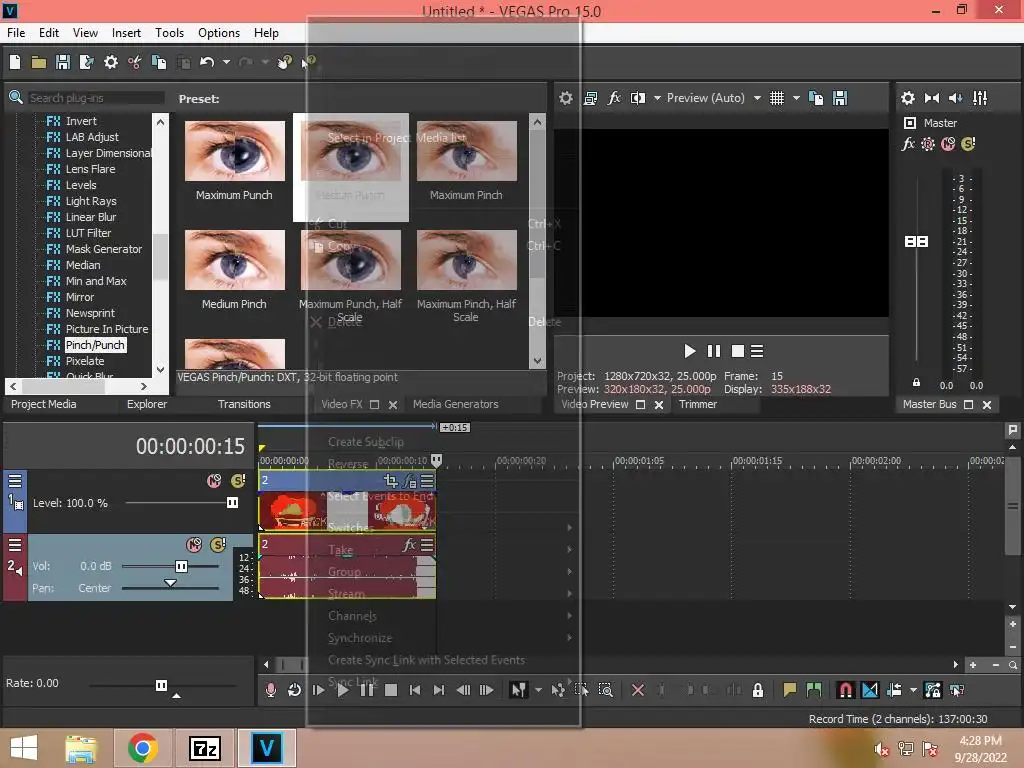Viewport: 1024px width, 768px height.
Task: Switch to the Media Generators tab
Action: 456,404
